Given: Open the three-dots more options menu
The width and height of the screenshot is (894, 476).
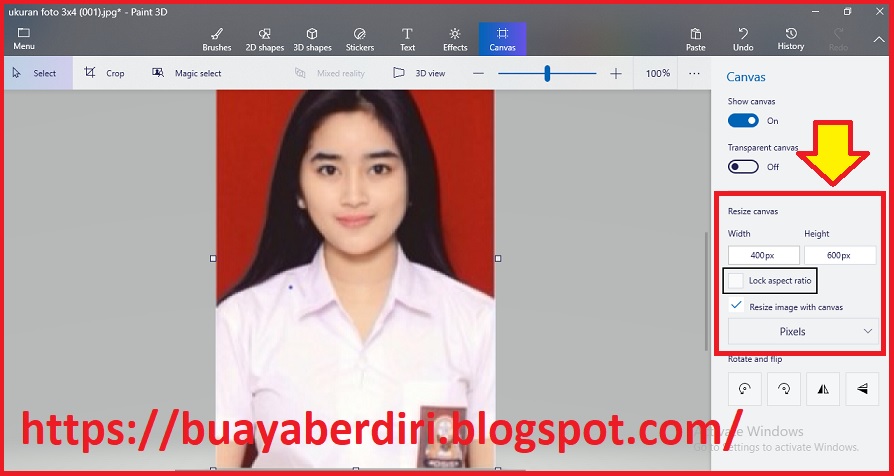Looking at the screenshot, I should tap(694, 73).
